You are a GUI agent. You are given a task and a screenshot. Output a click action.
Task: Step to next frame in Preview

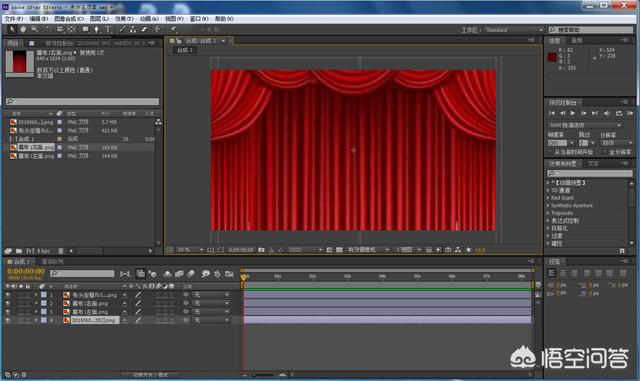point(584,113)
